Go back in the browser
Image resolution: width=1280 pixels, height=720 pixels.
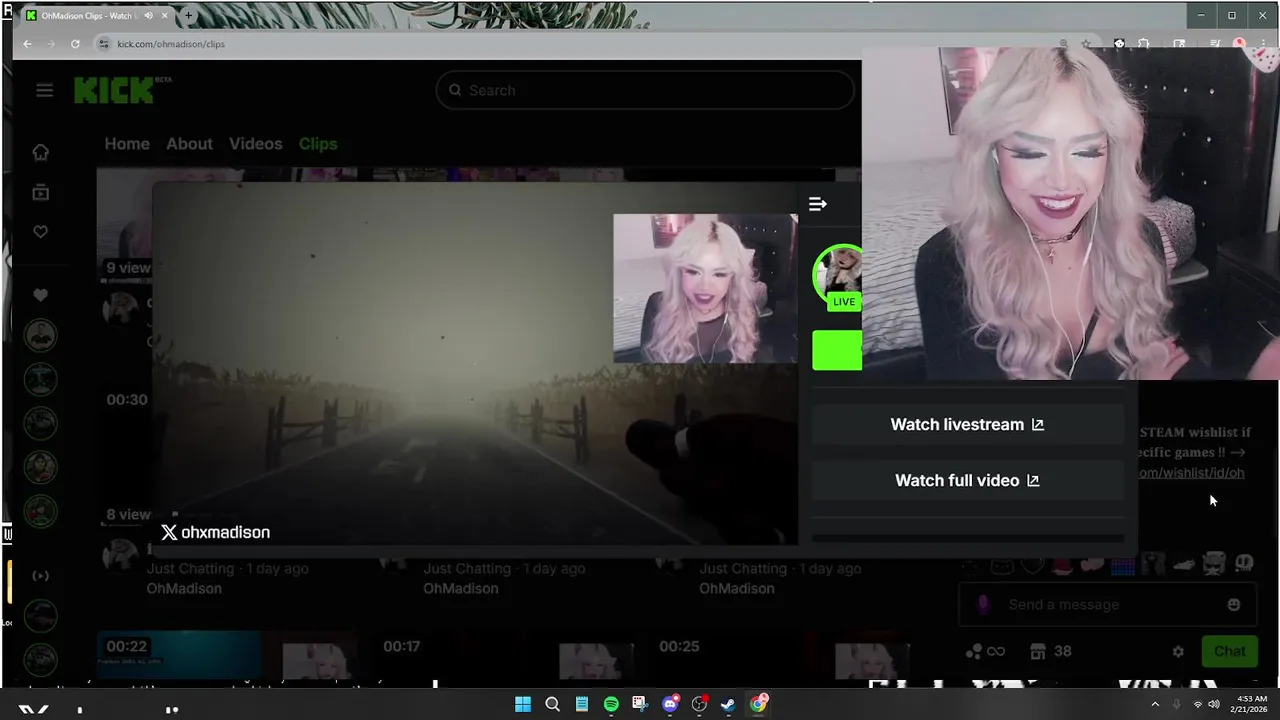pyautogui.click(x=27, y=44)
